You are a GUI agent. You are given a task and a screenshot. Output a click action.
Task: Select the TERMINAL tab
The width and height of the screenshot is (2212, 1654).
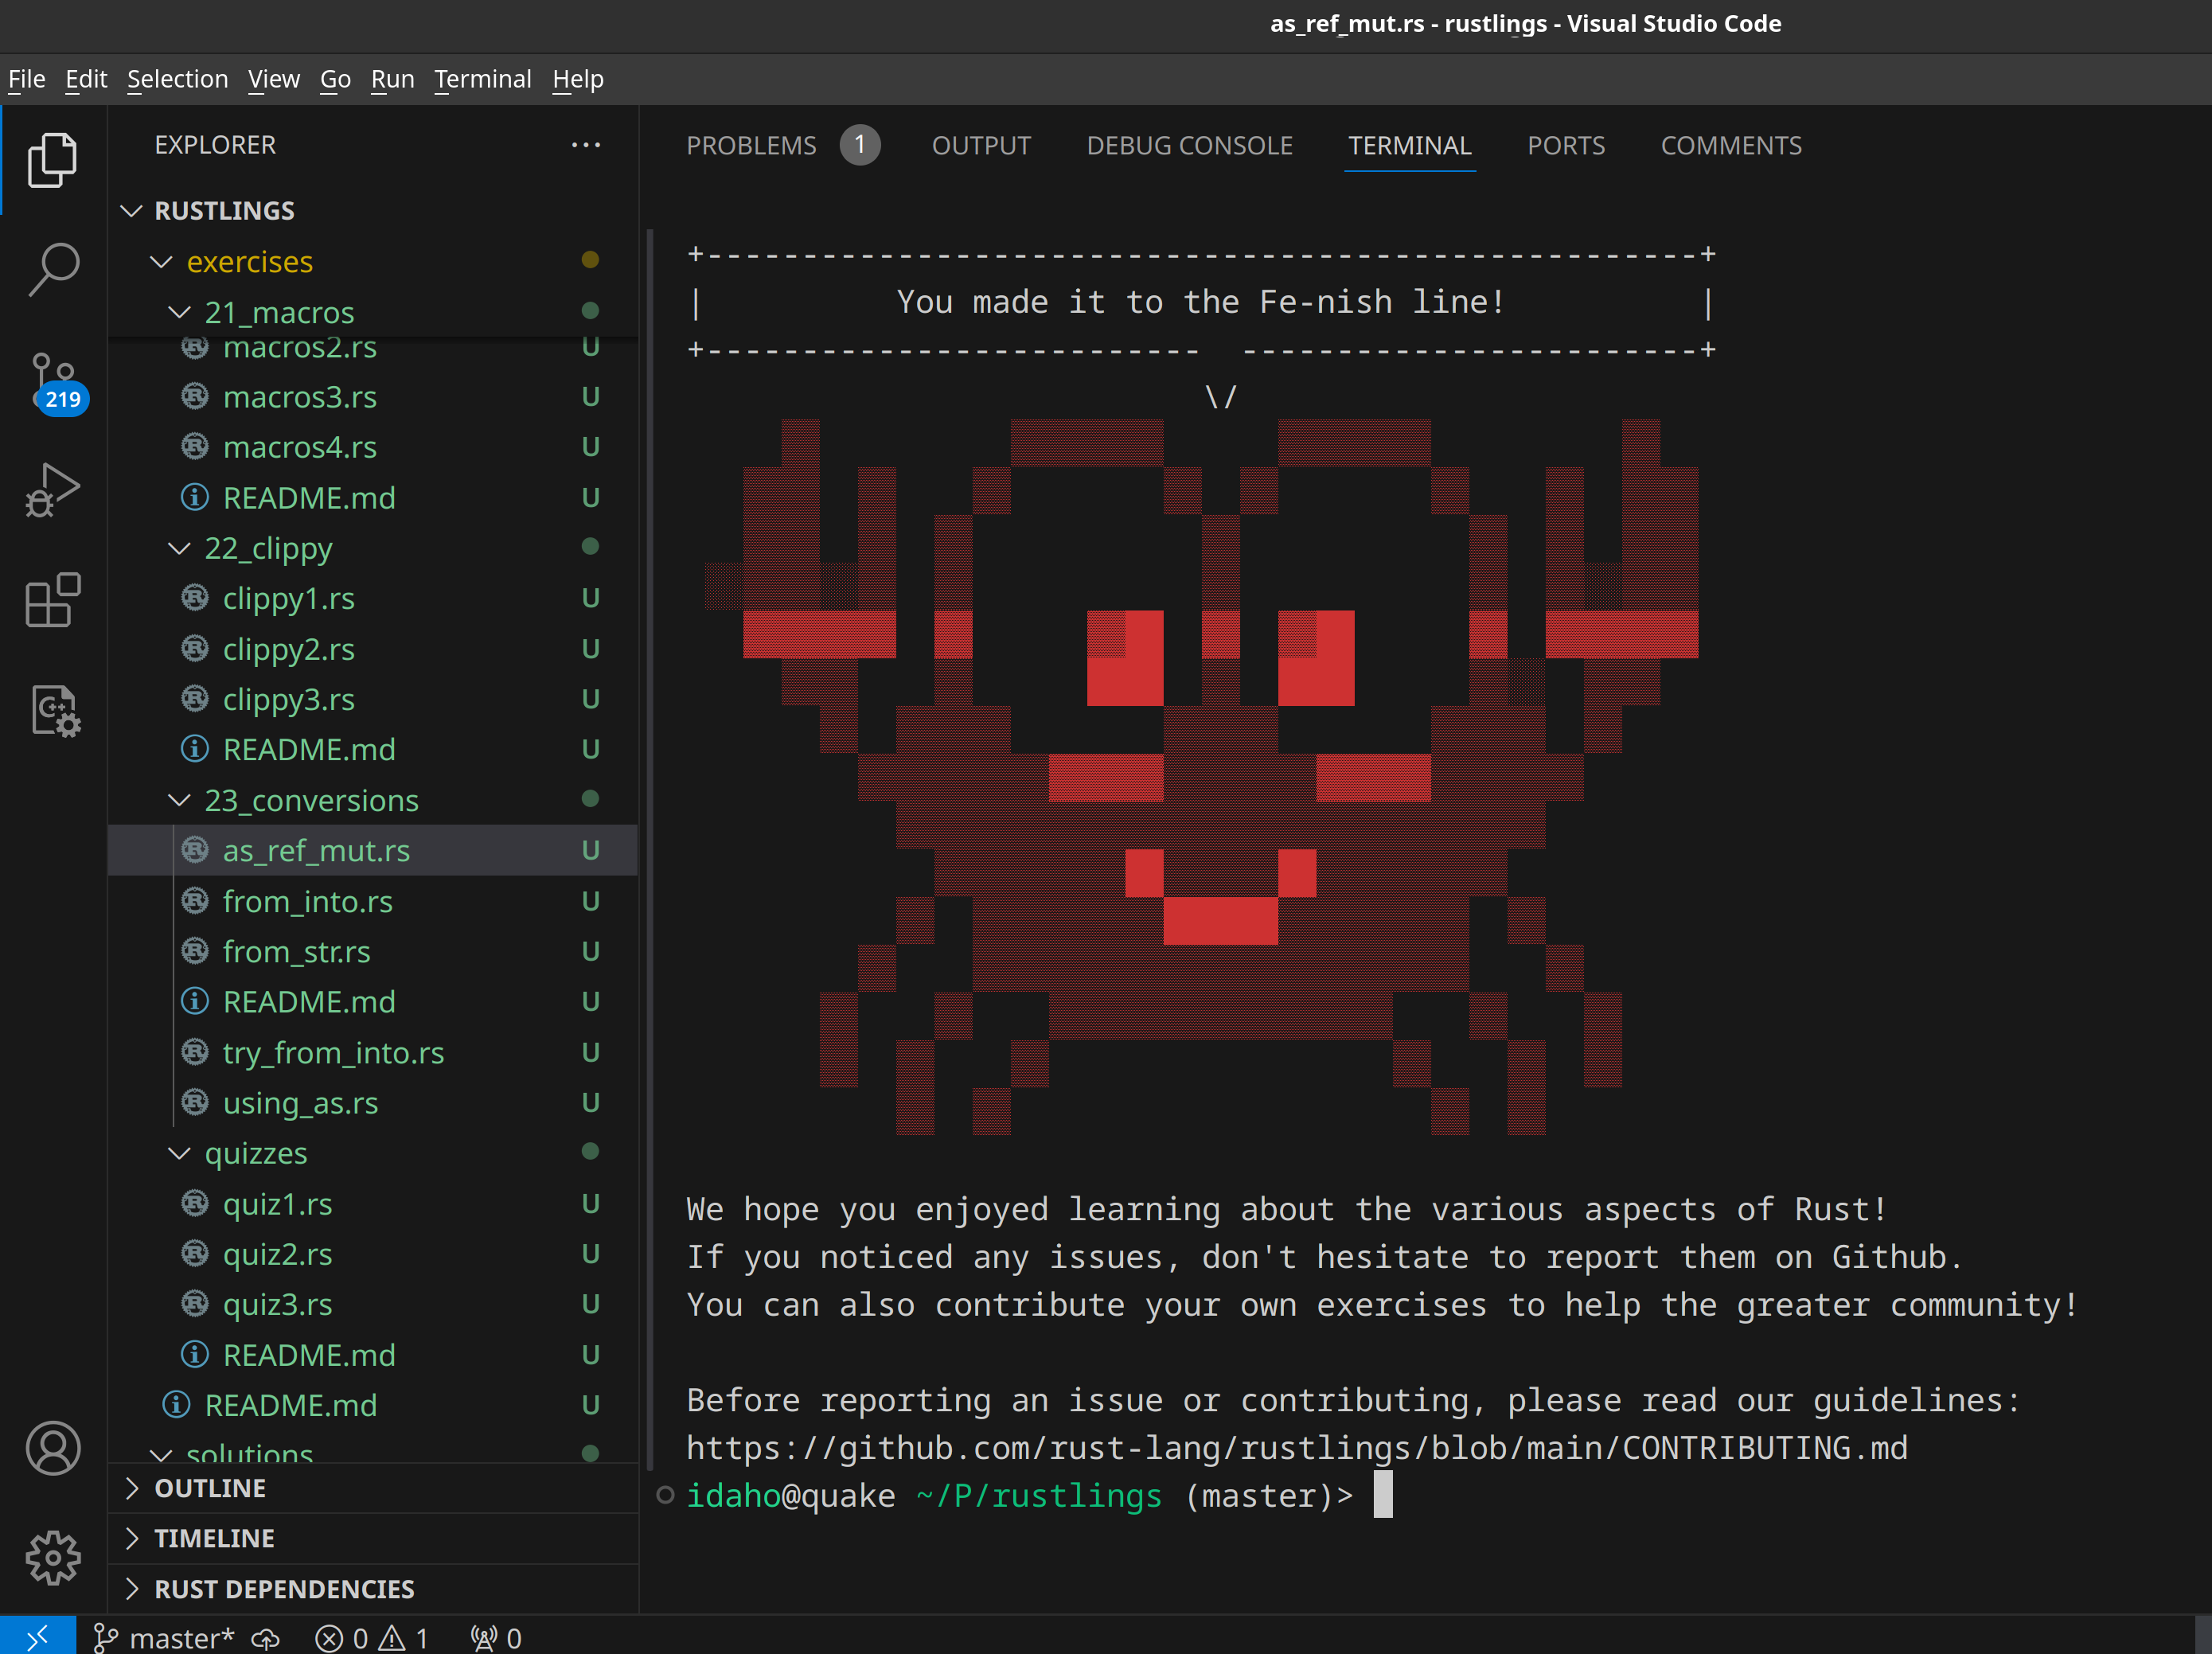[1409, 146]
